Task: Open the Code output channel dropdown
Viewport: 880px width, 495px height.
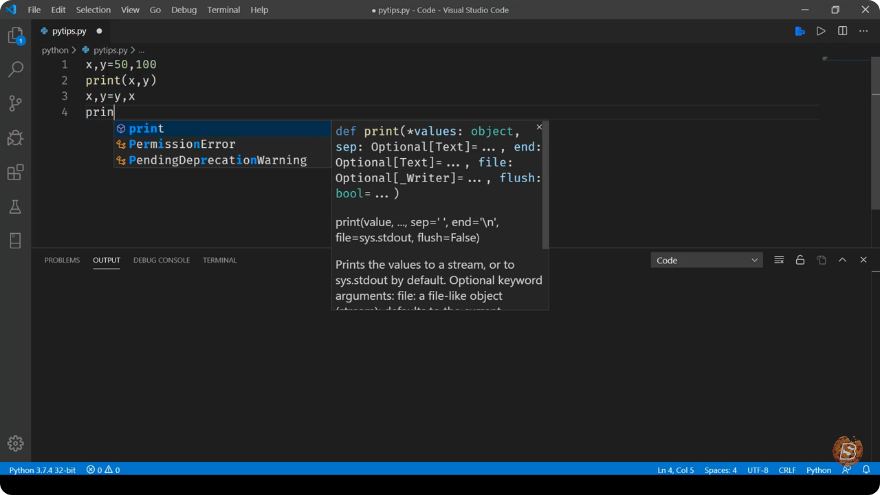Action: point(706,260)
